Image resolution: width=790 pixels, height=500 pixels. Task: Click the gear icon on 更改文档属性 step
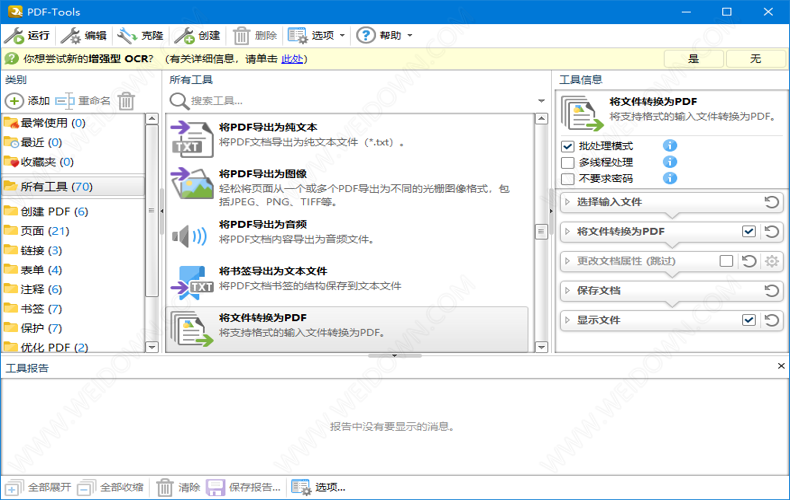point(771,261)
